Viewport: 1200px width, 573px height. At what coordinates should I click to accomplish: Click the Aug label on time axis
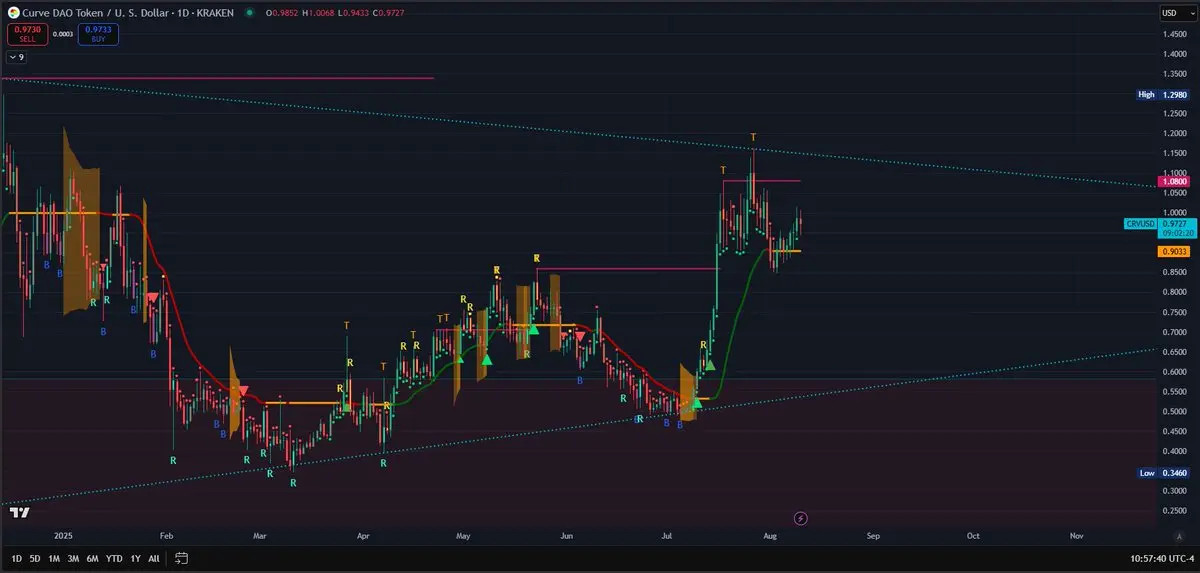pos(771,536)
